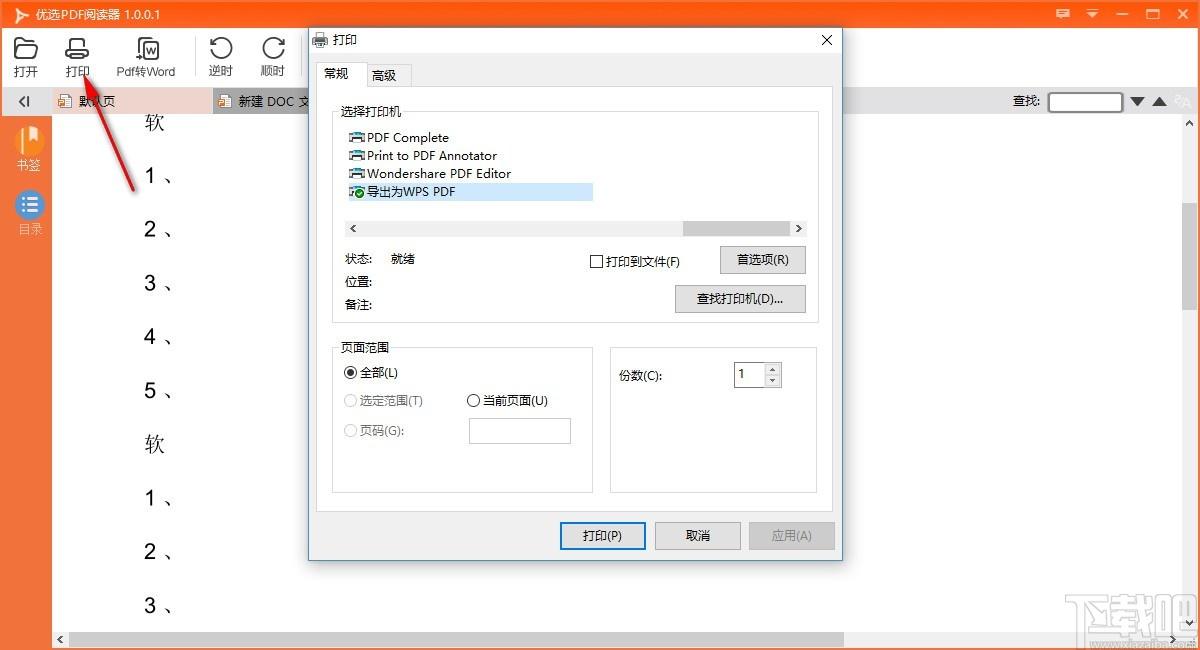The height and width of the screenshot is (650, 1200).
Task: Find previous match with the up triangle
Action: [1160, 101]
